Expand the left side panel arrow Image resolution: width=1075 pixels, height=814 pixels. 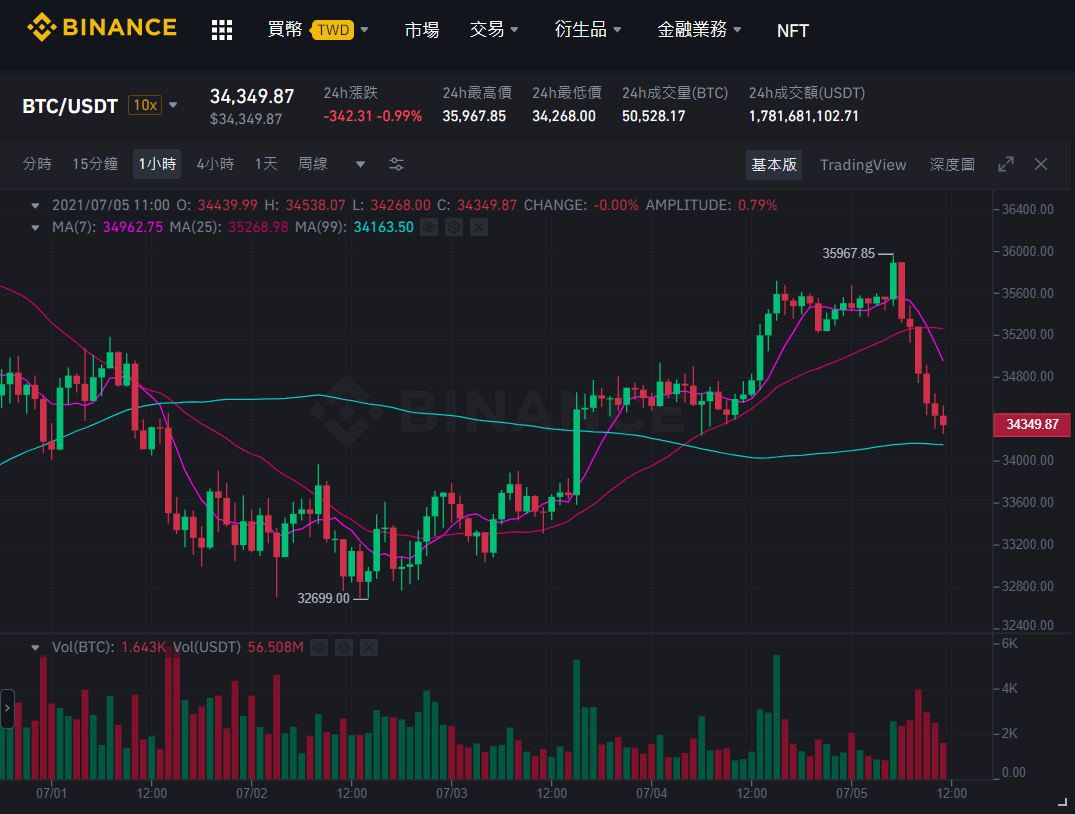coord(7,708)
